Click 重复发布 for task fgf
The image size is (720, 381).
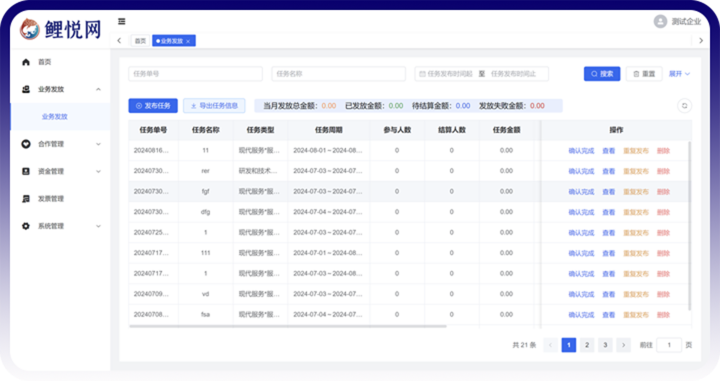(636, 192)
